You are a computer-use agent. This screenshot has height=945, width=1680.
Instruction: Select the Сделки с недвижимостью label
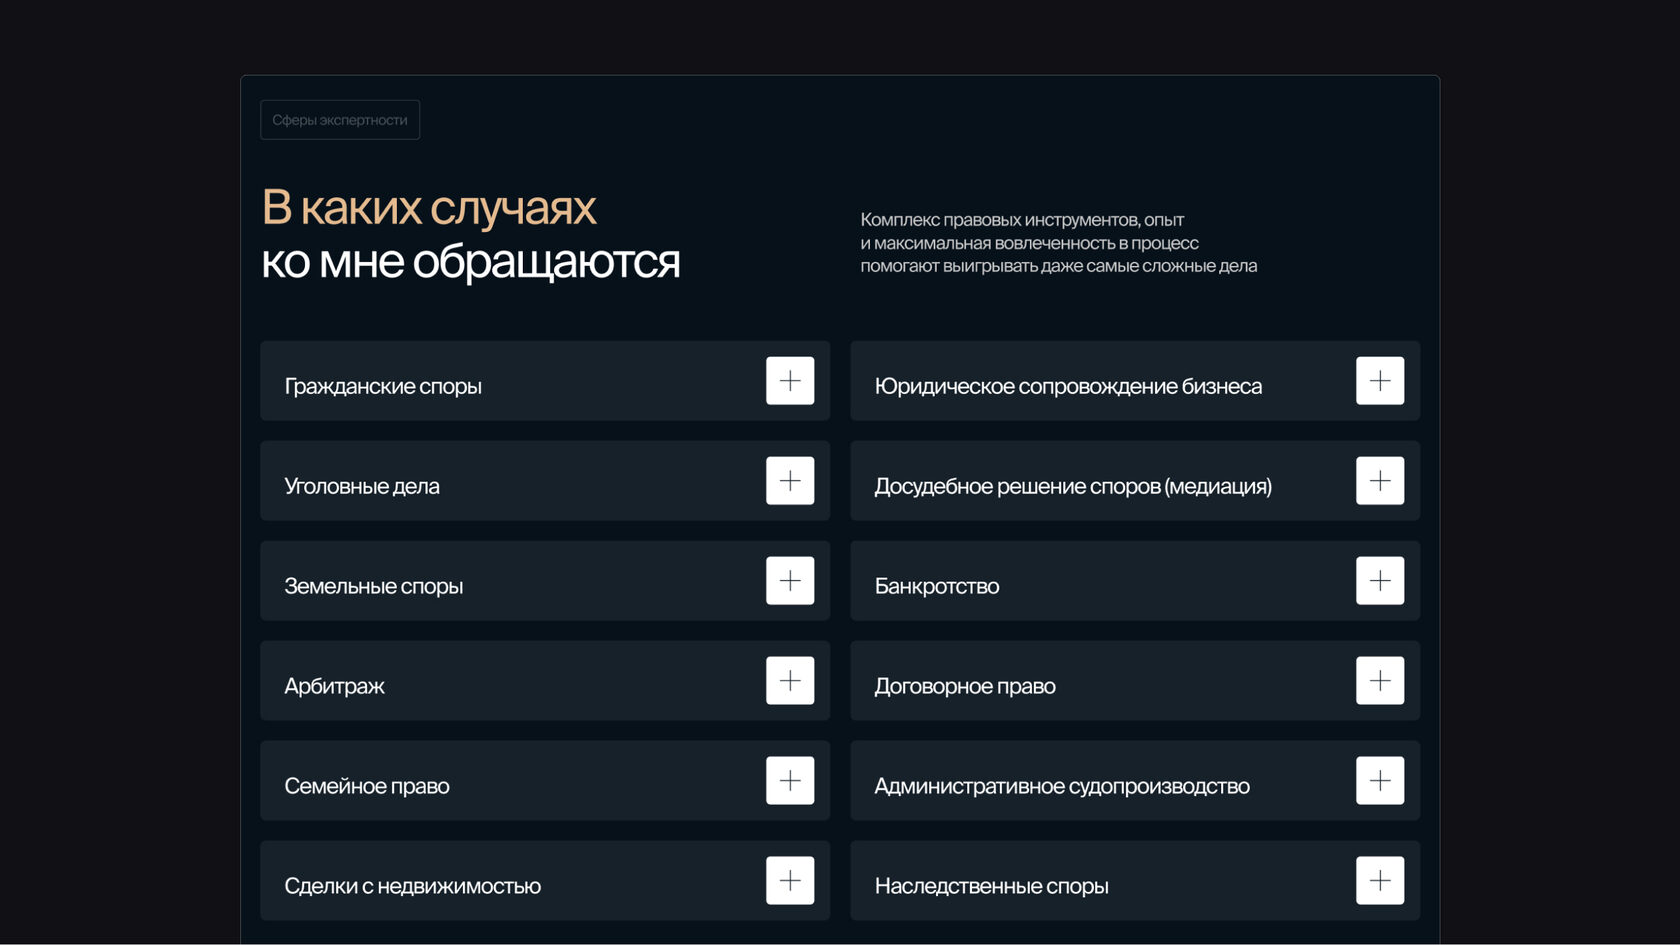point(413,886)
